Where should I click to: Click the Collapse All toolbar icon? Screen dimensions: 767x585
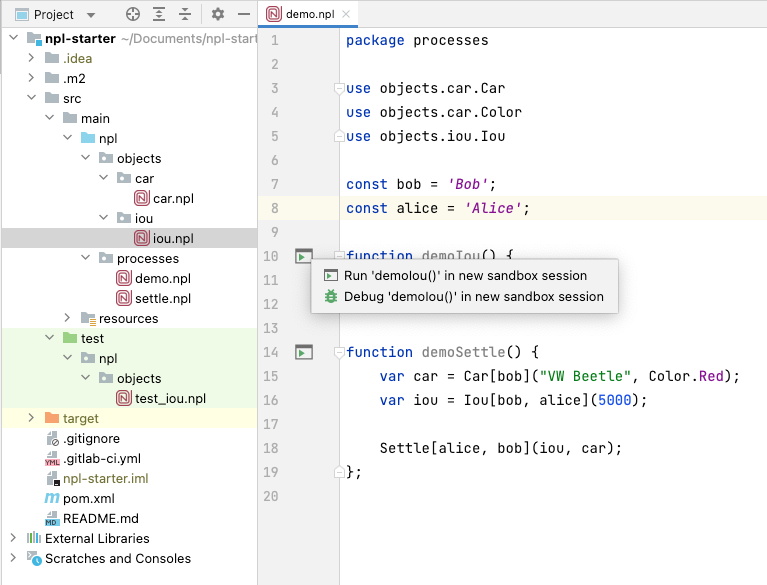(x=185, y=15)
